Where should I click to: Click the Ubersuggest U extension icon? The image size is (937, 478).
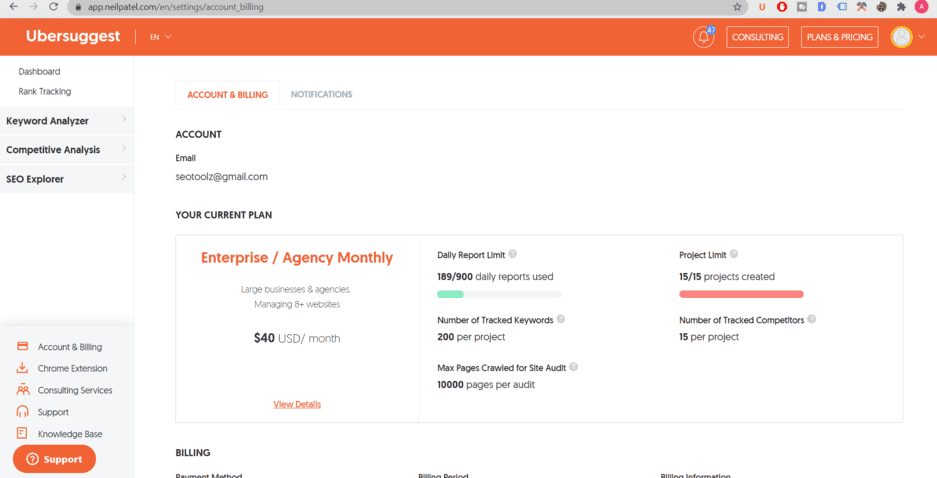coord(762,7)
